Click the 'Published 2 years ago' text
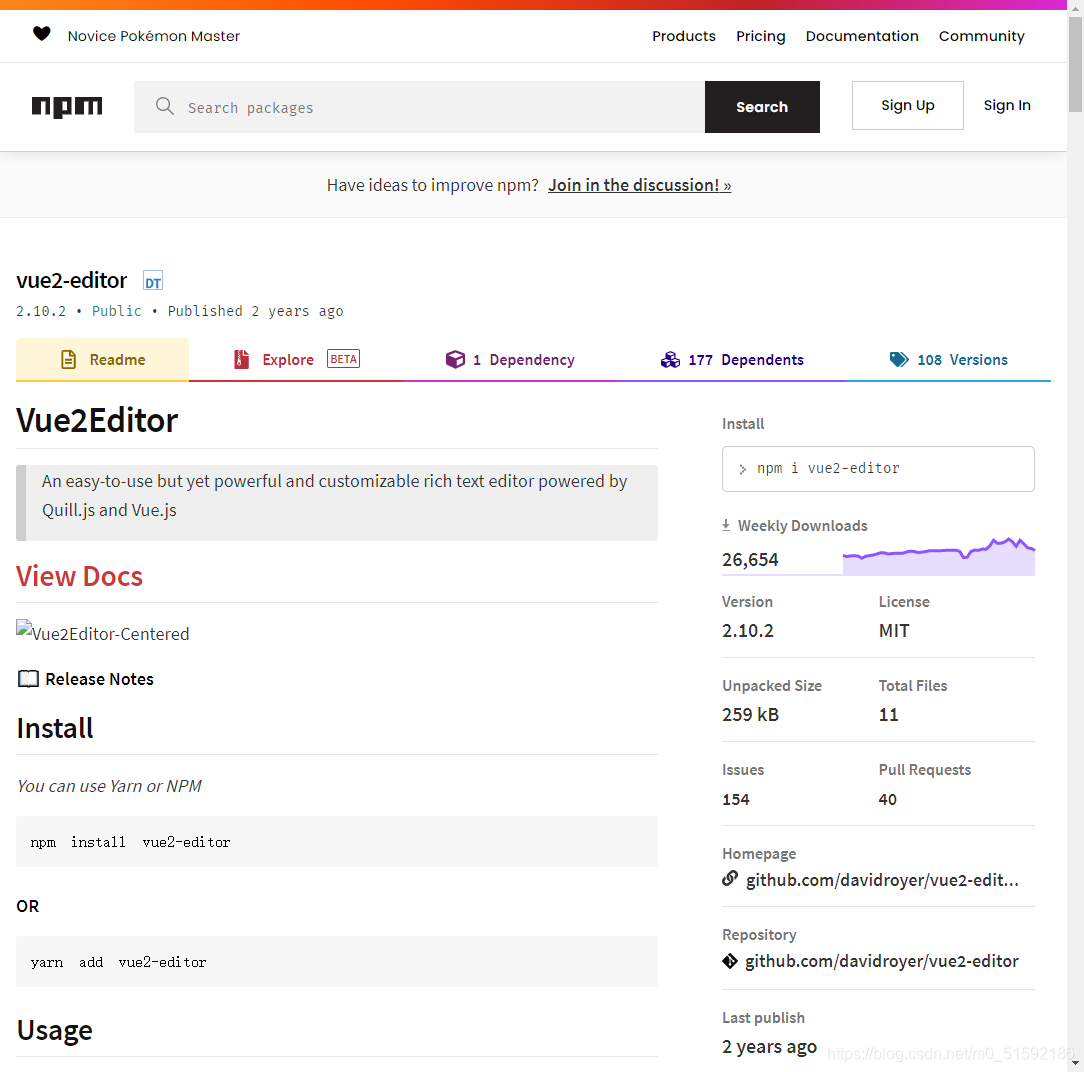This screenshot has width=1084, height=1072. coord(255,311)
